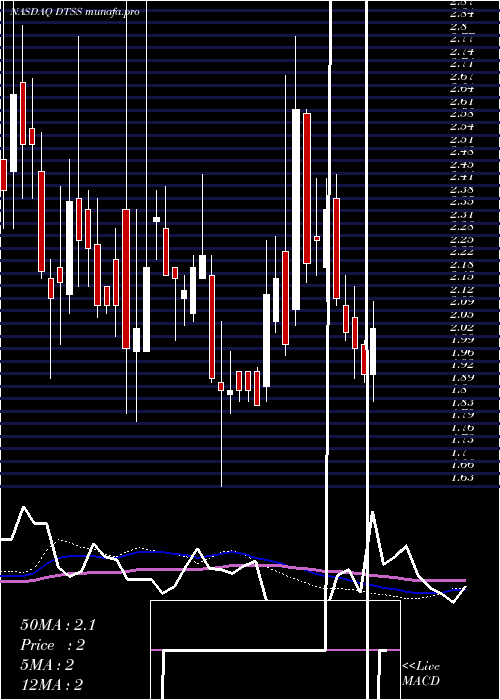Click the Price : 2 value
Viewport: 500px width, 700px height.
[x=52, y=645]
